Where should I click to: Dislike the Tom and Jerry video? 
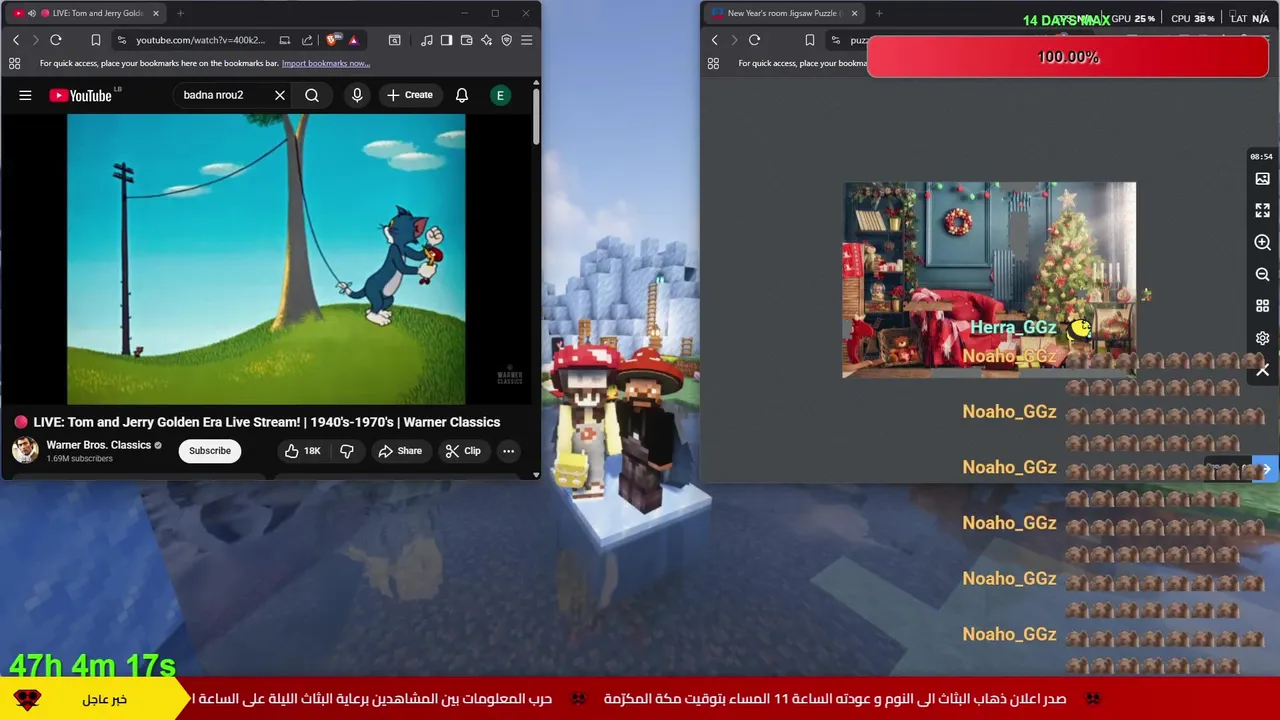tap(347, 451)
